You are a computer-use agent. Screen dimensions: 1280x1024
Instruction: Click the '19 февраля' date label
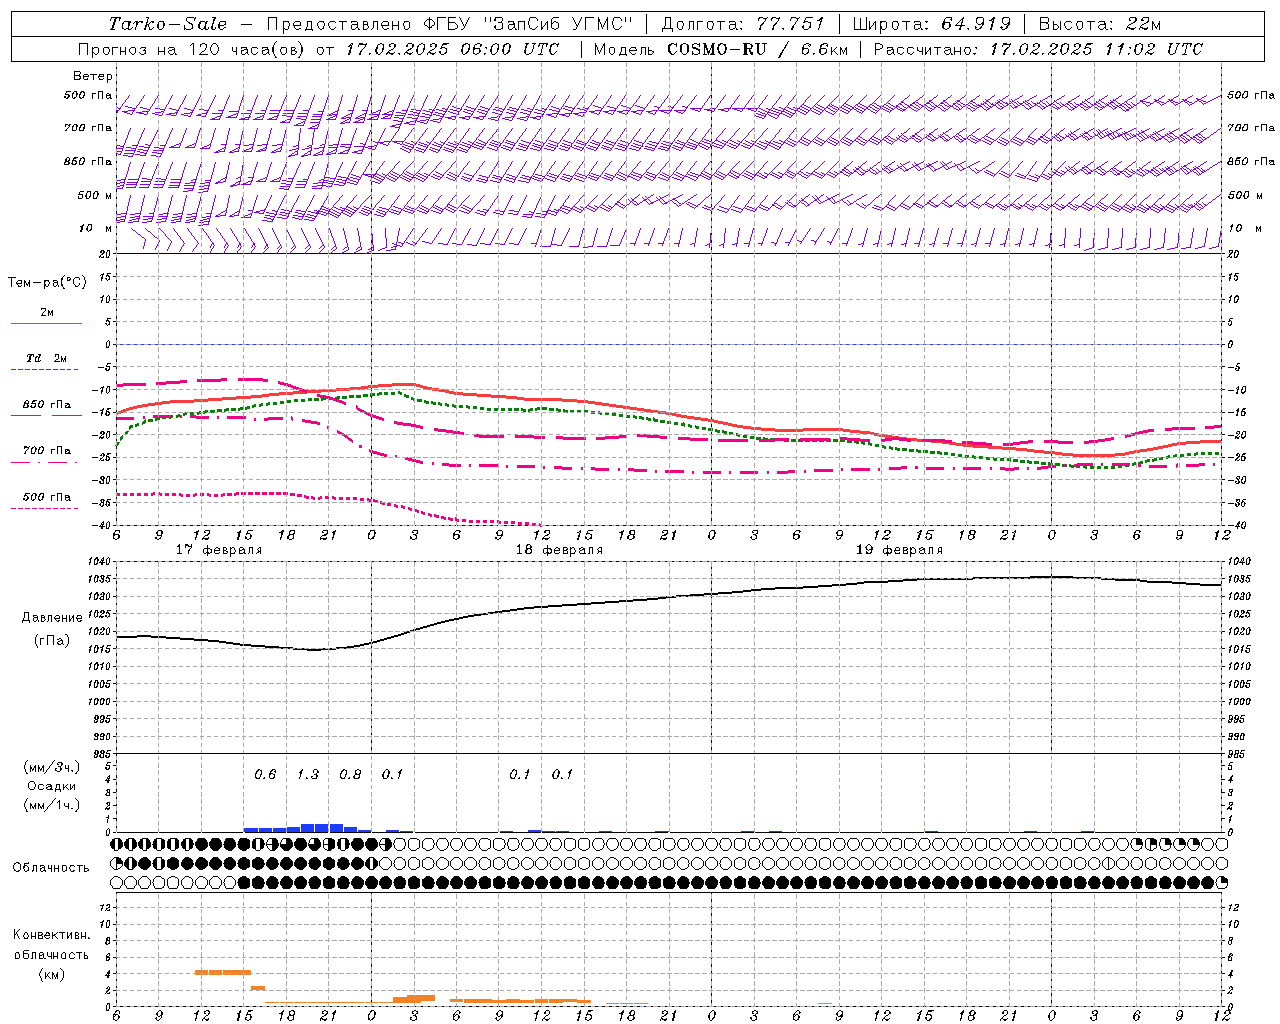tap(899, 550)
